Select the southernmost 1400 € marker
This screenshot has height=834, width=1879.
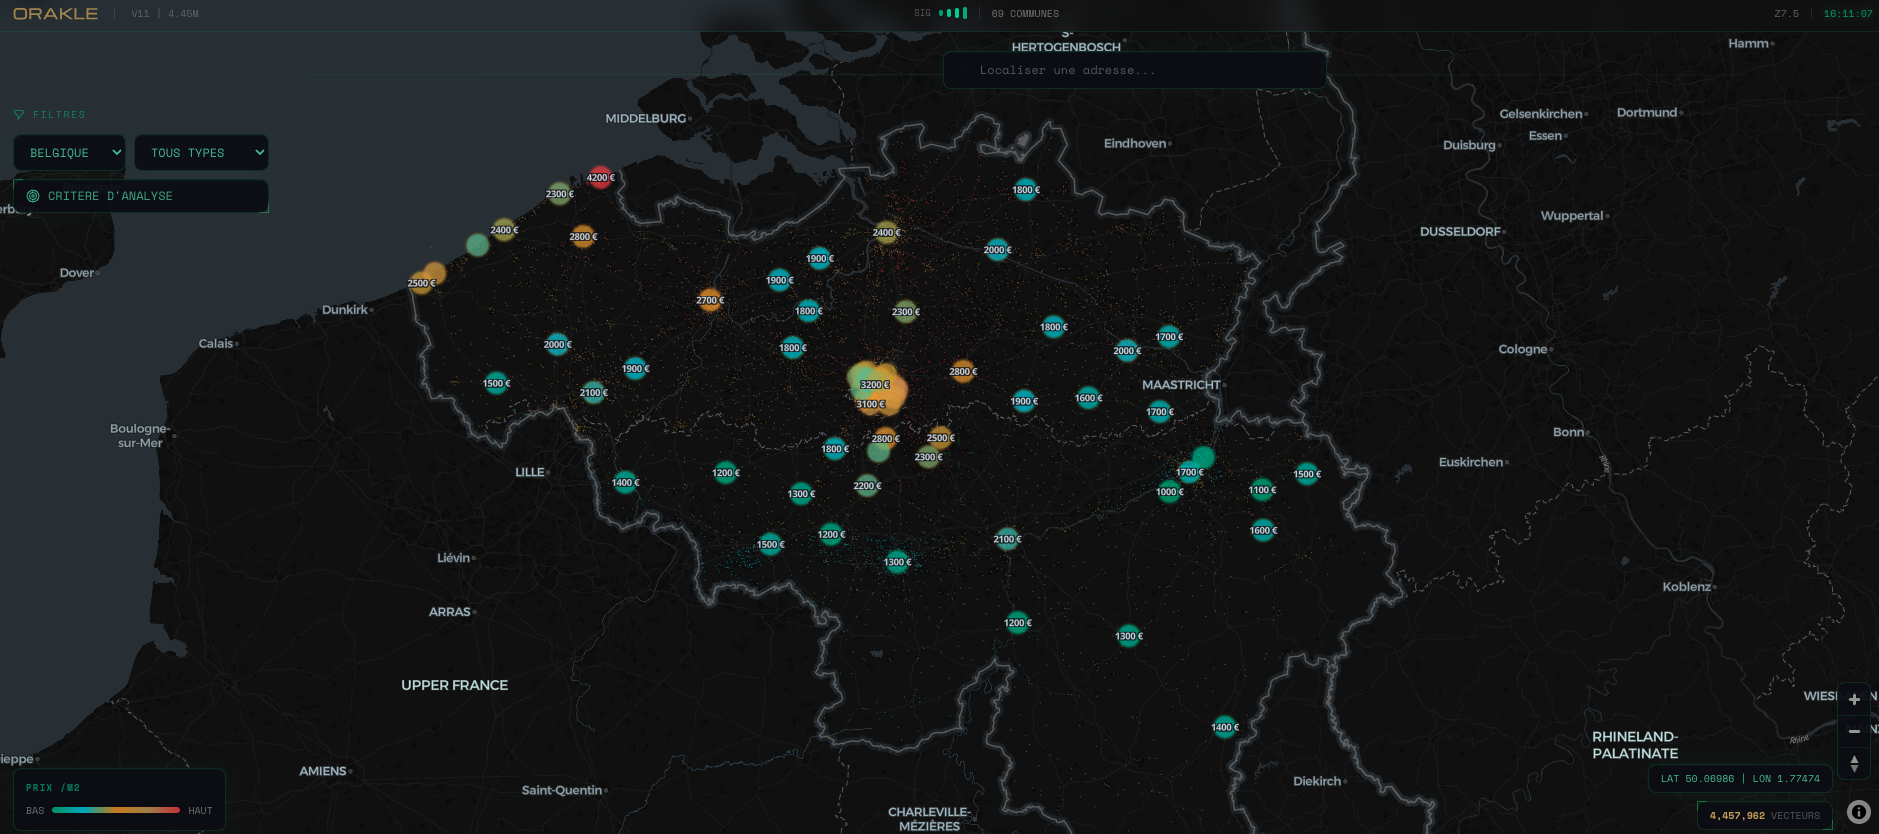coord(1224,727)
